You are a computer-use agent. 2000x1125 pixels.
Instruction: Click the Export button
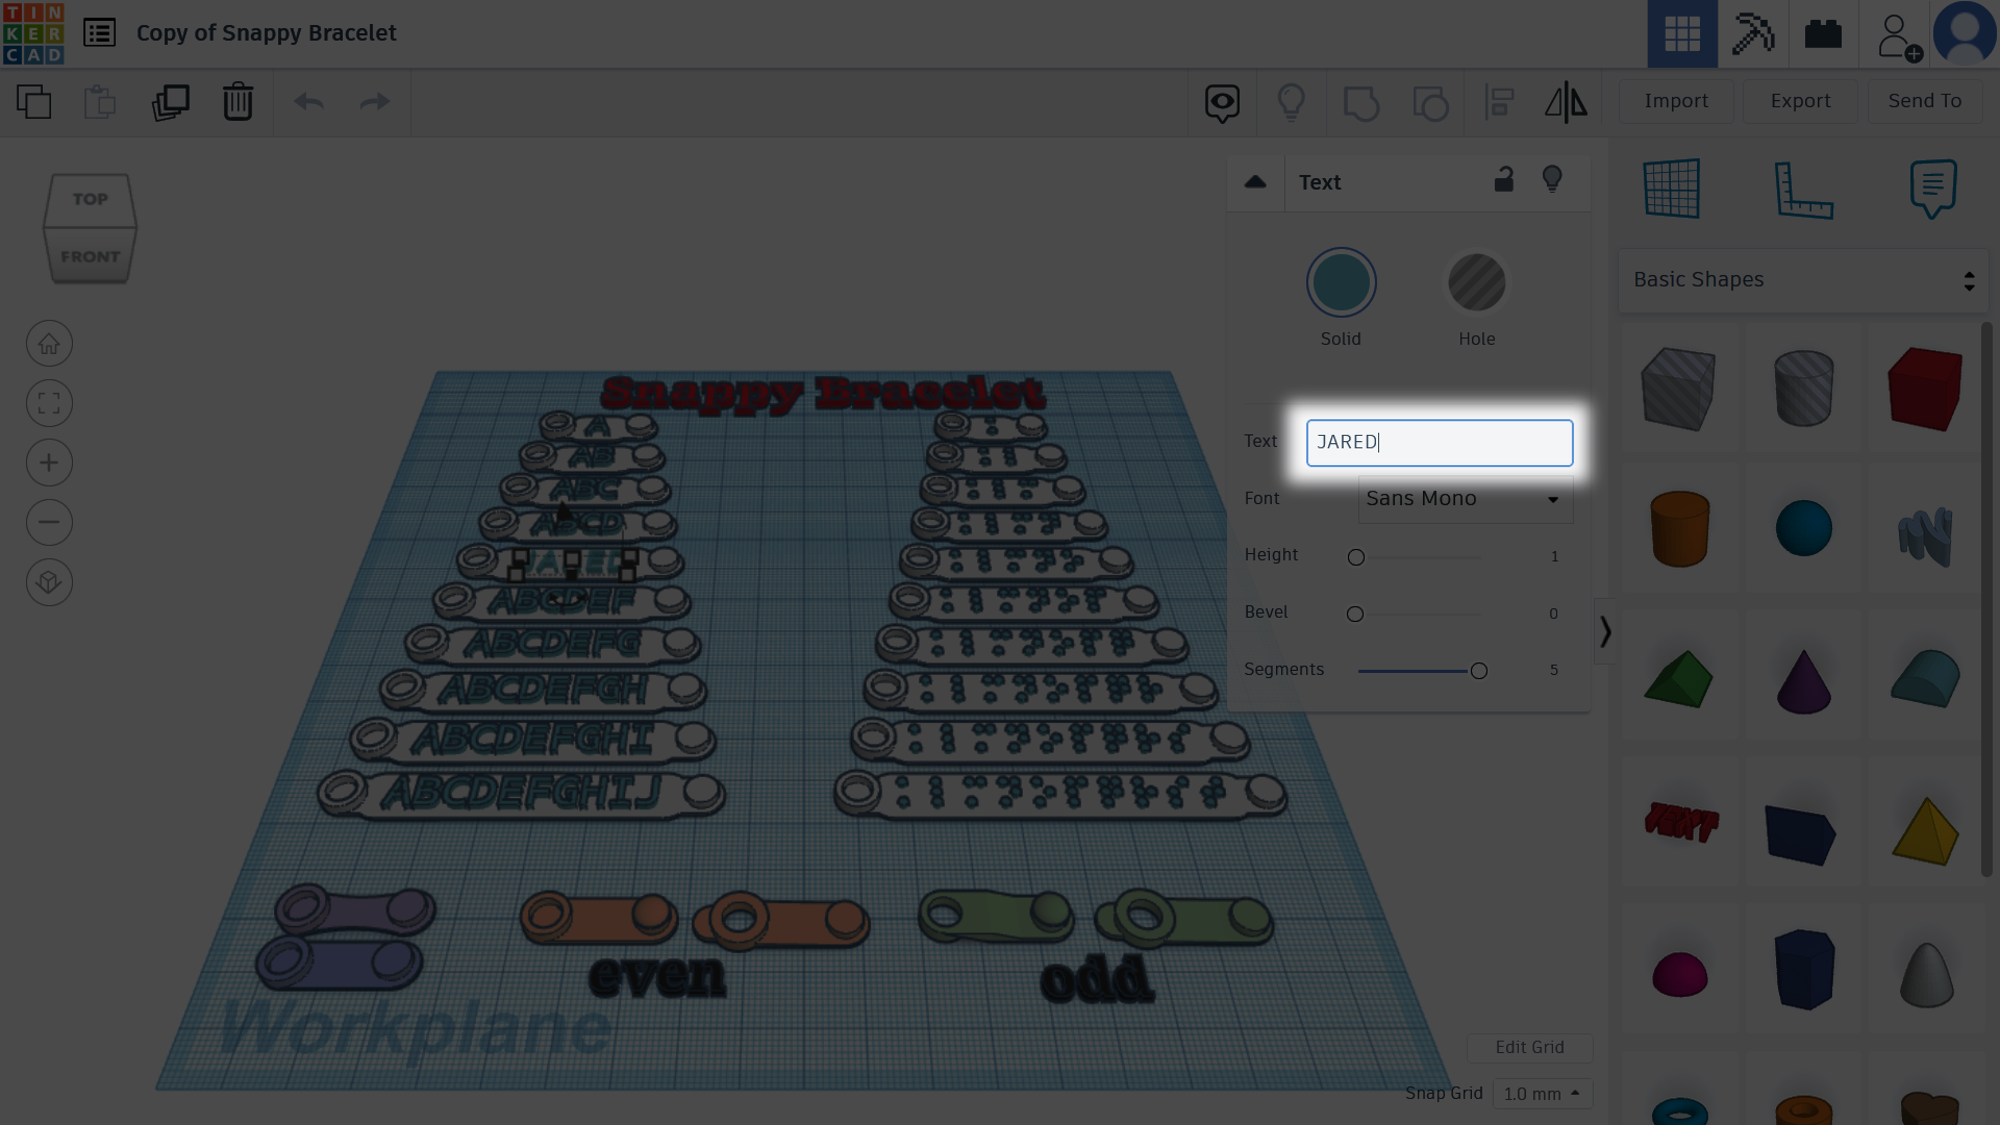point(1799,101)
